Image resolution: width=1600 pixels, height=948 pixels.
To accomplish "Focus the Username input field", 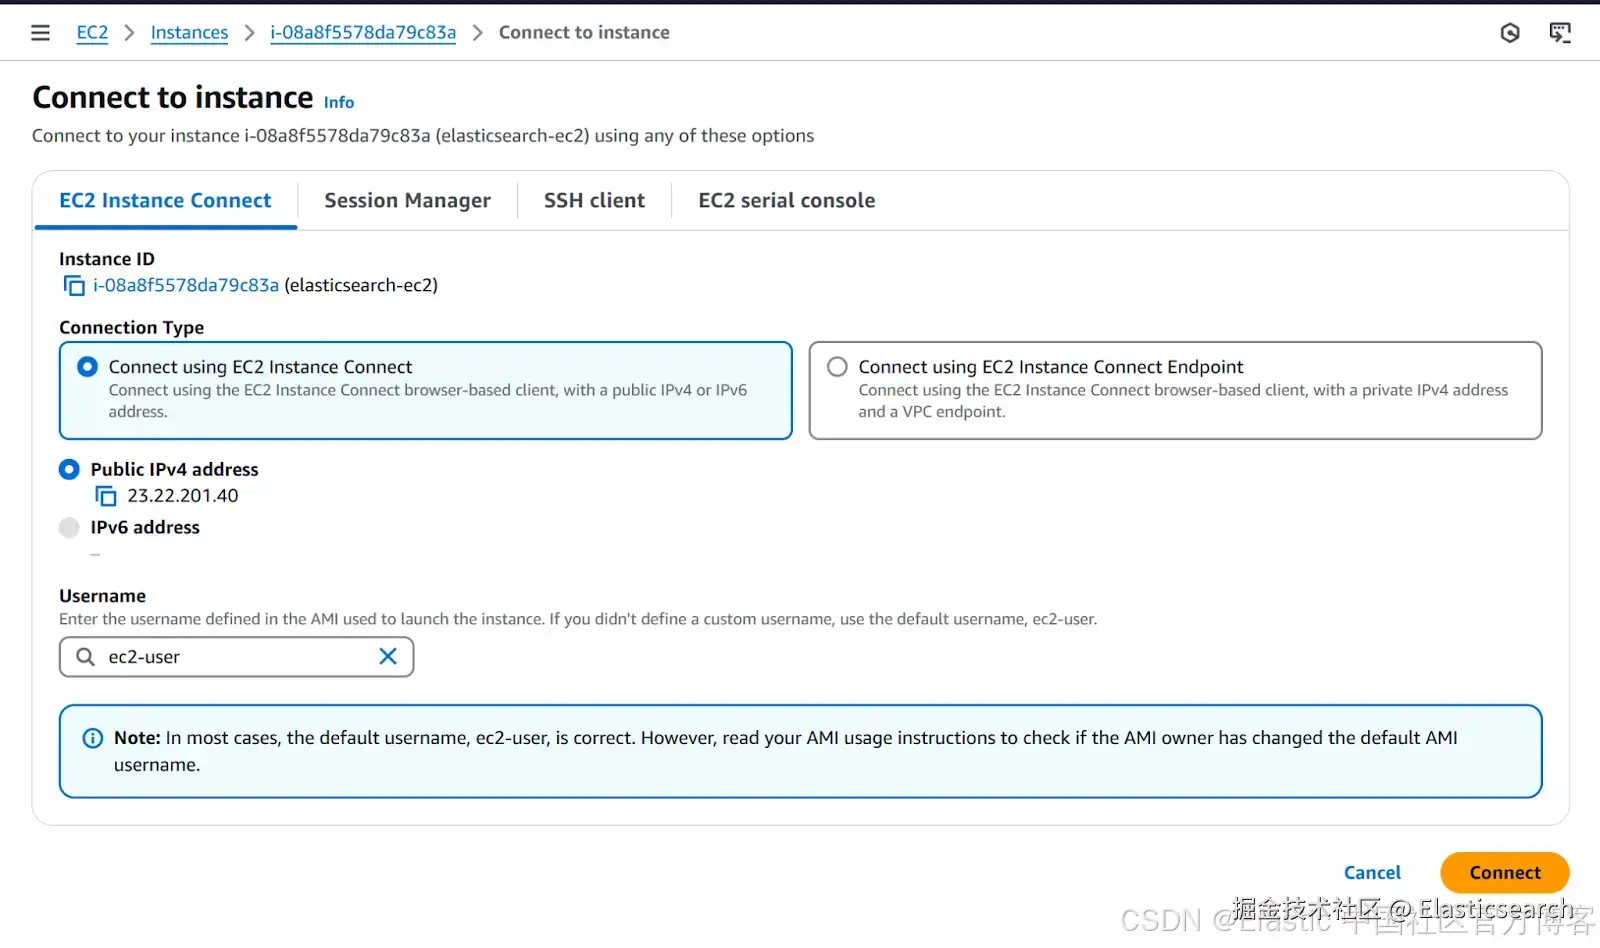I will 236,657.
